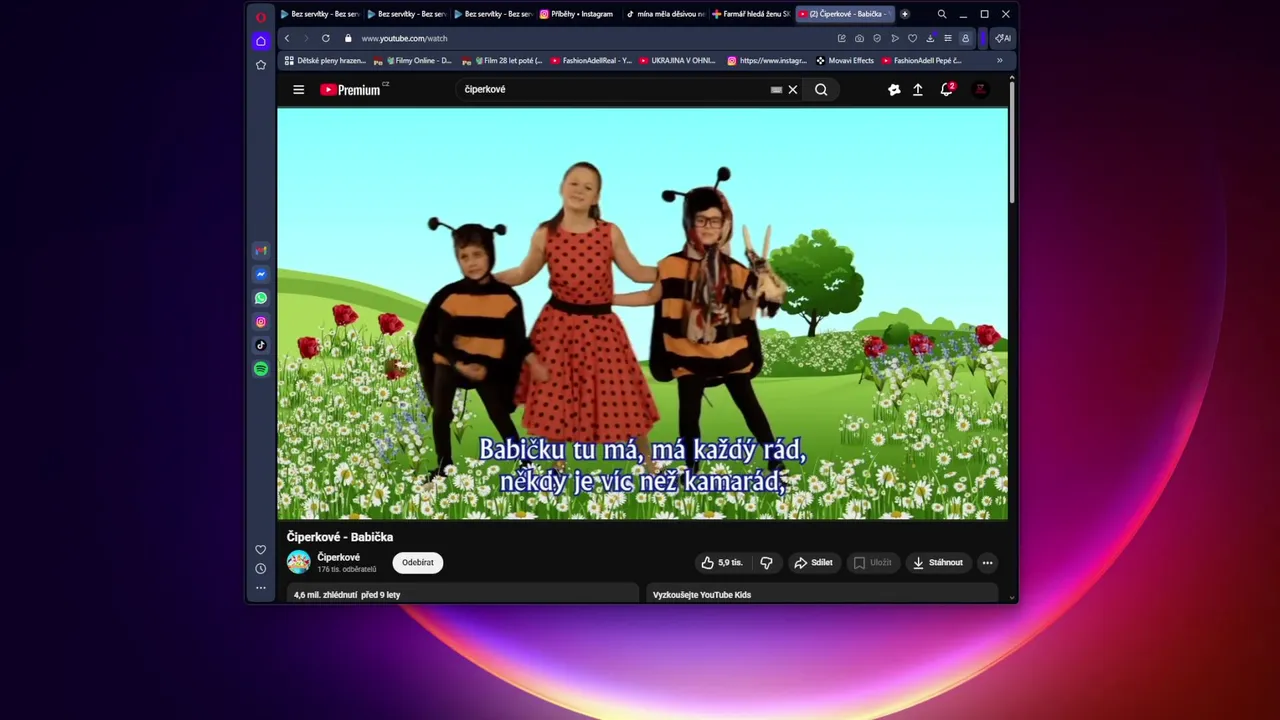The width and height of the screenshot is (1280, 720).
Task: Open the Opera main menu logo
Action: 261,17
